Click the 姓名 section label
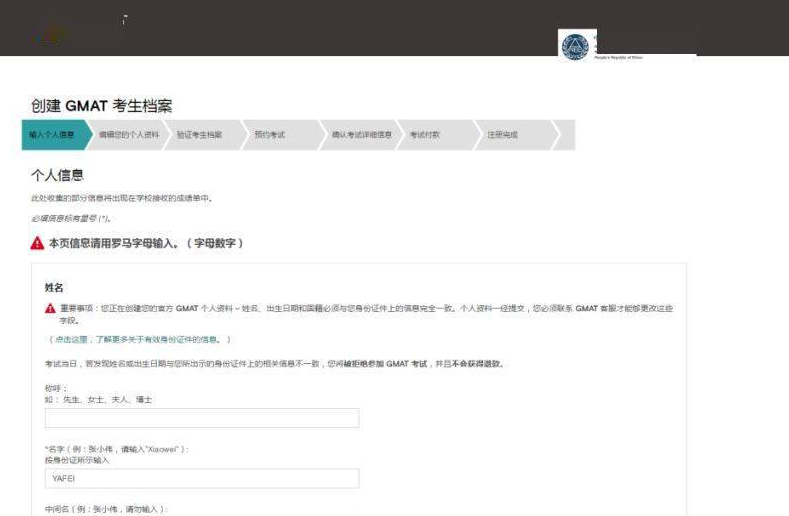 [x=54, y=287]
